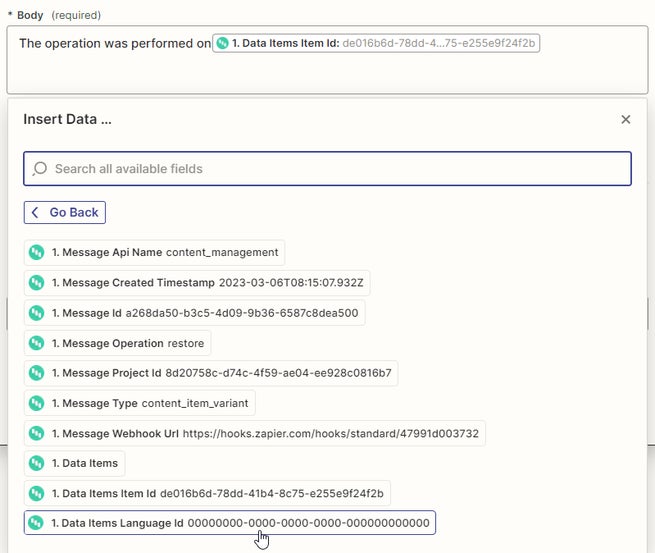Choose the Message Id field
The height and width of the screenshot is (553, 655).
pyautogui.click(x=194, y=313)
